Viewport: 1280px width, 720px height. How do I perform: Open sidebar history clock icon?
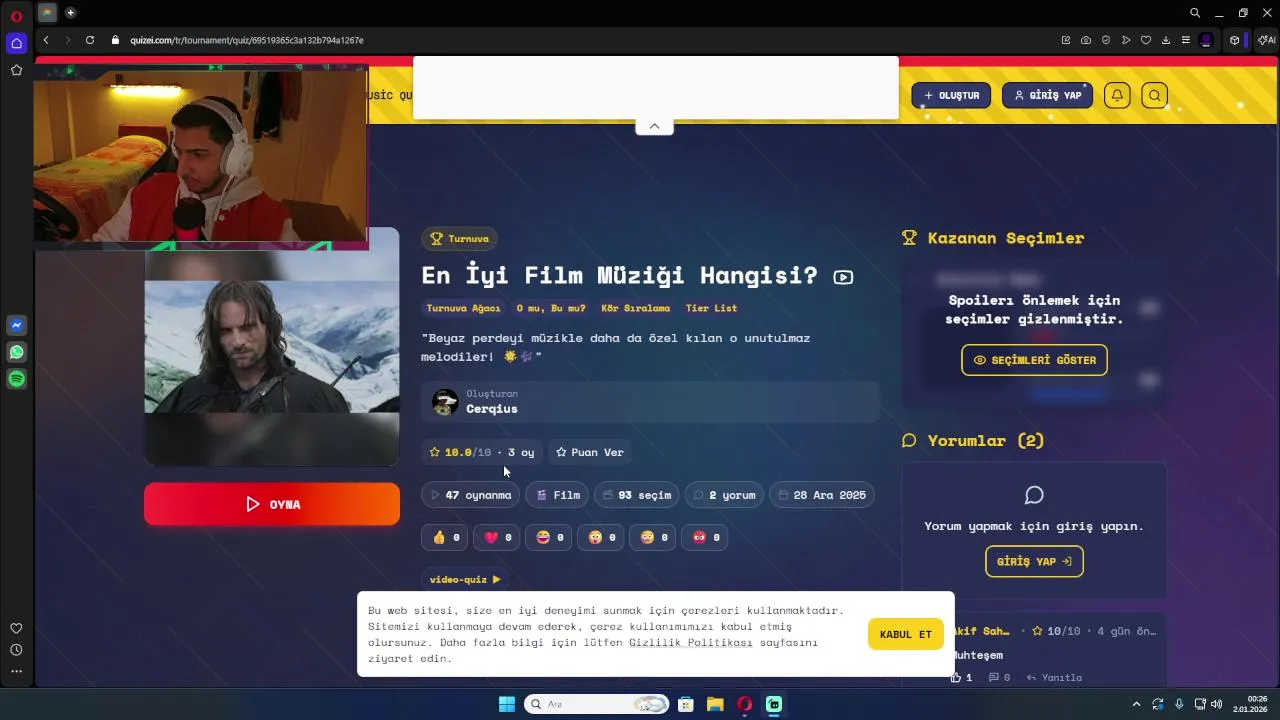pyautogui.click(x=16, y=650)
